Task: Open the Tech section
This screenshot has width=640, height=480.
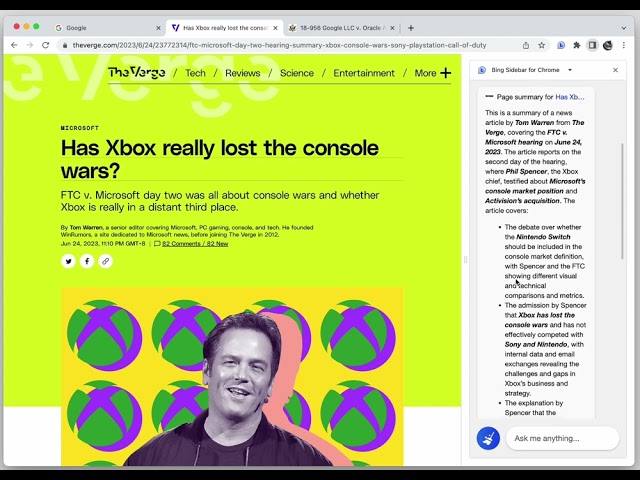Action: tap(196, 73)
